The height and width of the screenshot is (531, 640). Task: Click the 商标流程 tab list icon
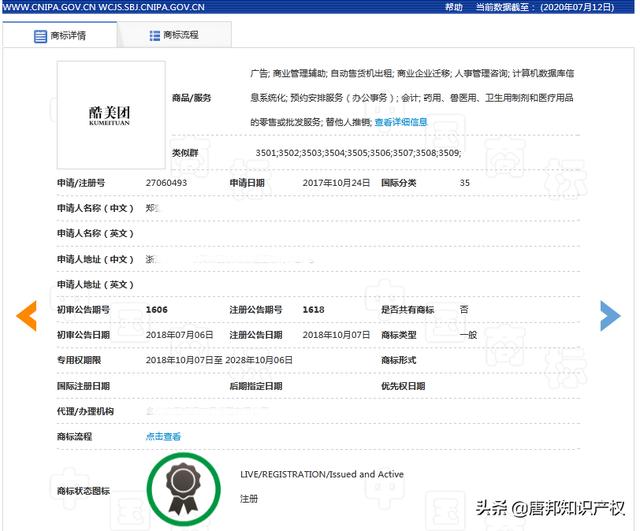(x=155, y=36)
